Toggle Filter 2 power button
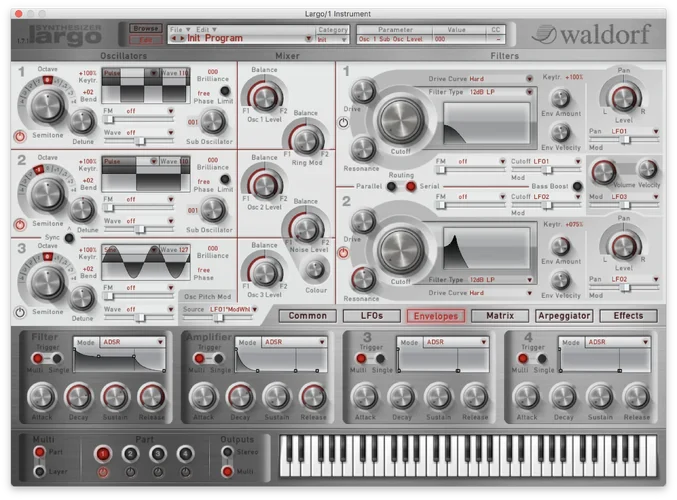 click(343, 253)
